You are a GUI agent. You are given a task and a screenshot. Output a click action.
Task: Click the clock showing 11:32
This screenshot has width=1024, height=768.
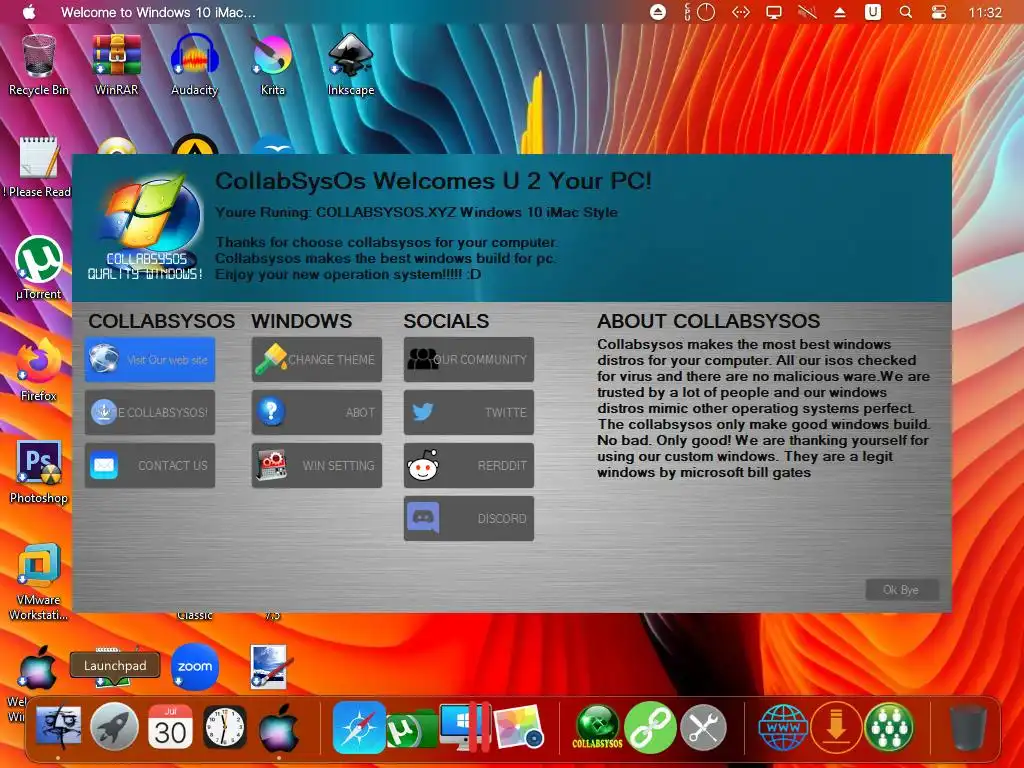(985, 12)
